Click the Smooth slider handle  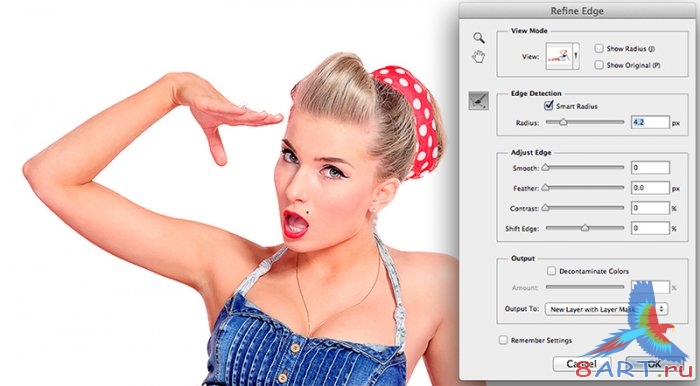(x=545, y=168)
